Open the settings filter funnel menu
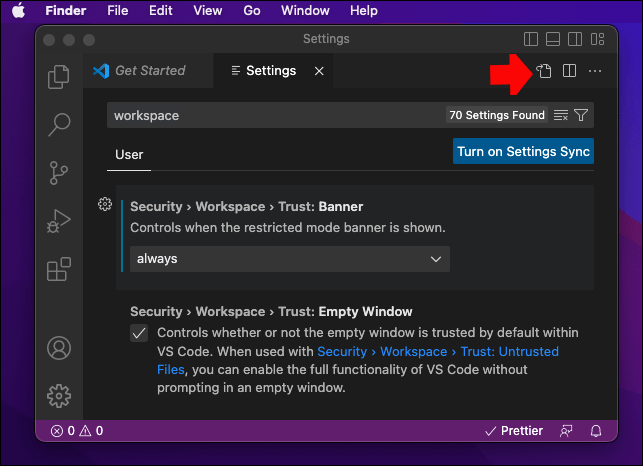Image resolution: width=643 pixels, height=466 pixels. tap(581, 116)
